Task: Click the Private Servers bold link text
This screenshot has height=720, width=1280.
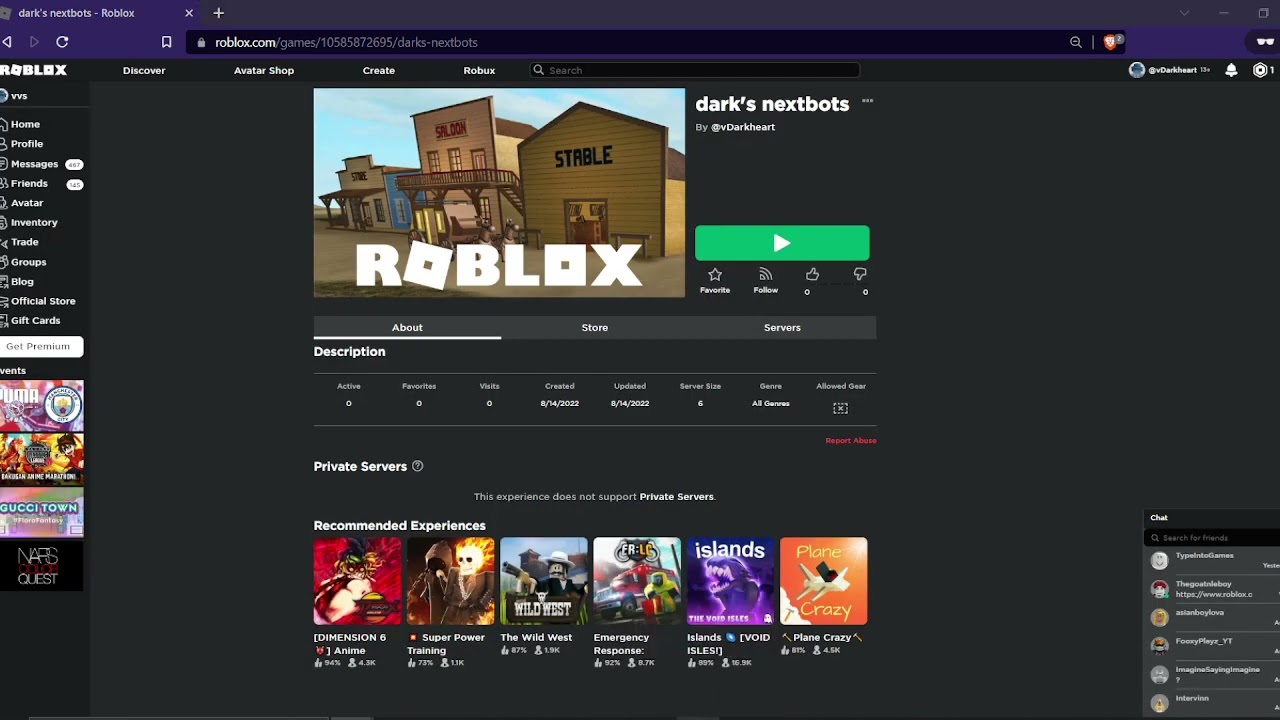Action: coord(676,496)
